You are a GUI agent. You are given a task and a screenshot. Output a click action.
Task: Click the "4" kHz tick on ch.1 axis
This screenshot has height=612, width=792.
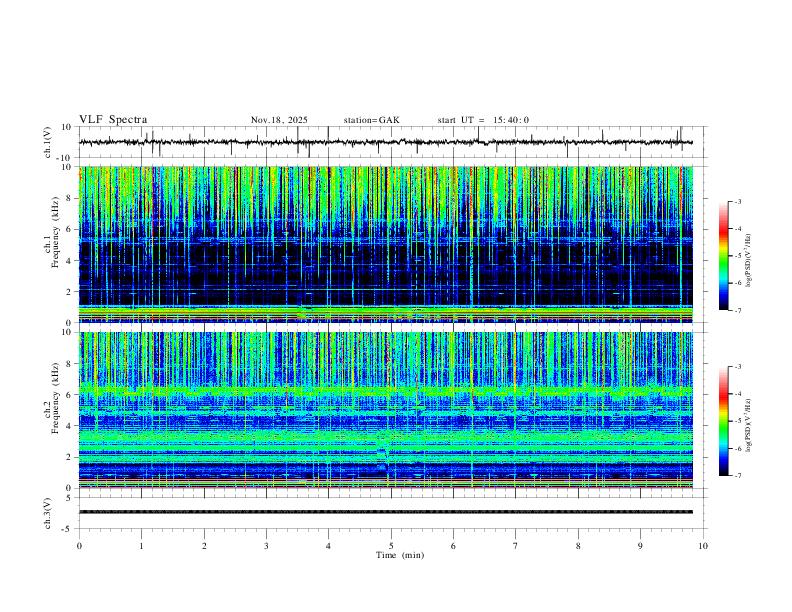click(70, 261)
